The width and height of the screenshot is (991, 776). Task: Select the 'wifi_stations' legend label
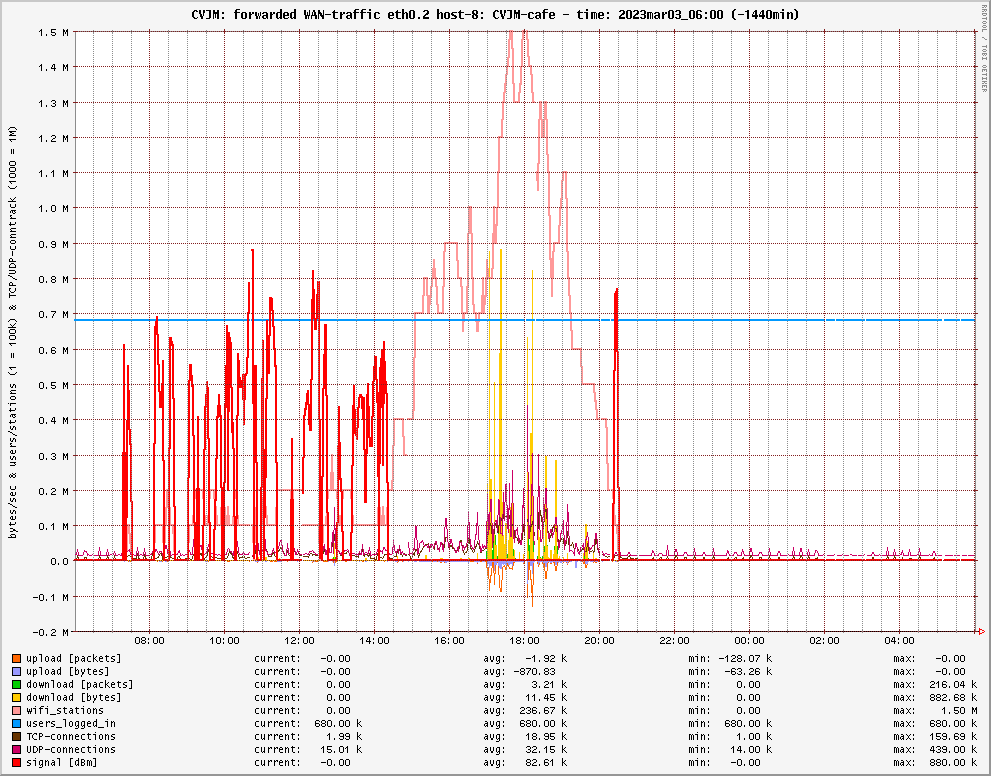point(64,710)
